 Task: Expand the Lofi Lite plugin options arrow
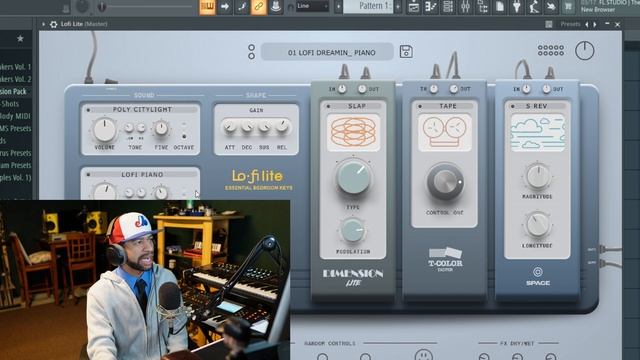[x=43, y=24]
